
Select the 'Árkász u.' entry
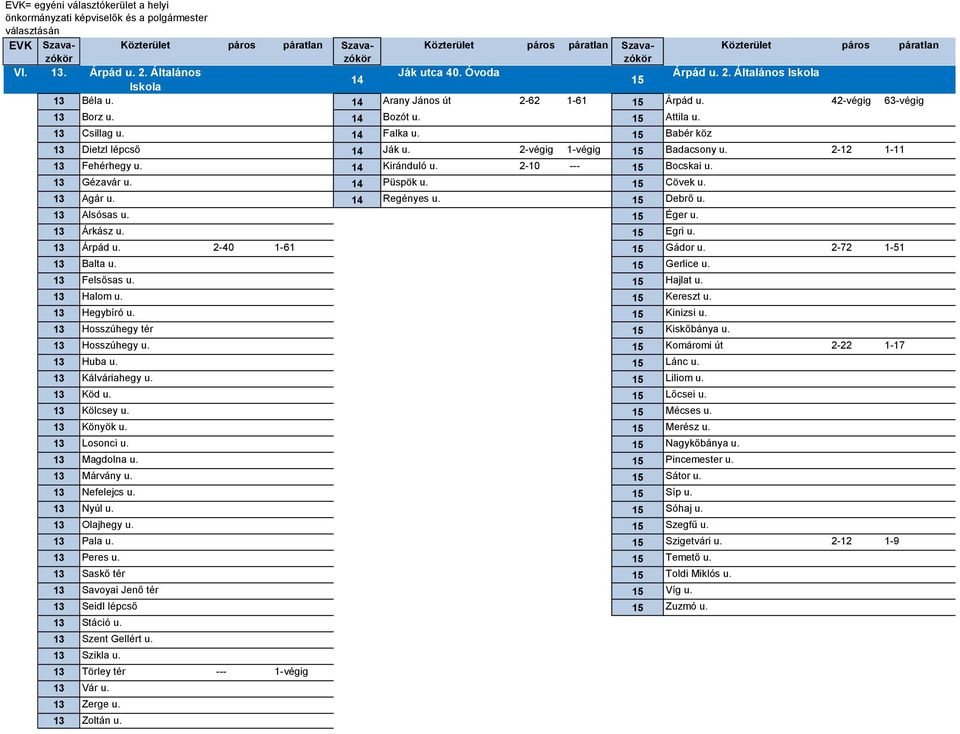pos(103,231)
